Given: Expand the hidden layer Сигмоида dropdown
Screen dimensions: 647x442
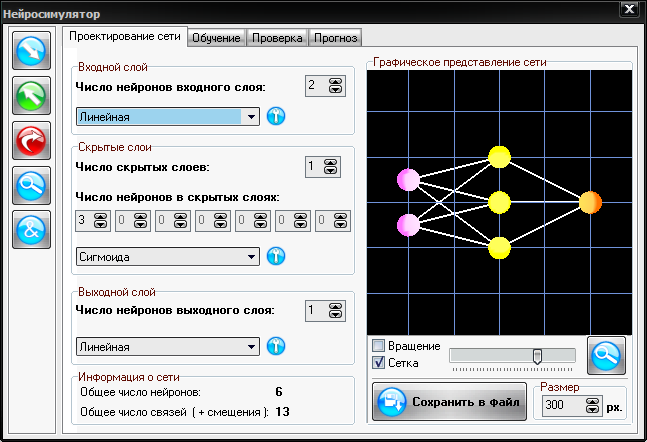Looking at the screenshot, I should (251, 257).
